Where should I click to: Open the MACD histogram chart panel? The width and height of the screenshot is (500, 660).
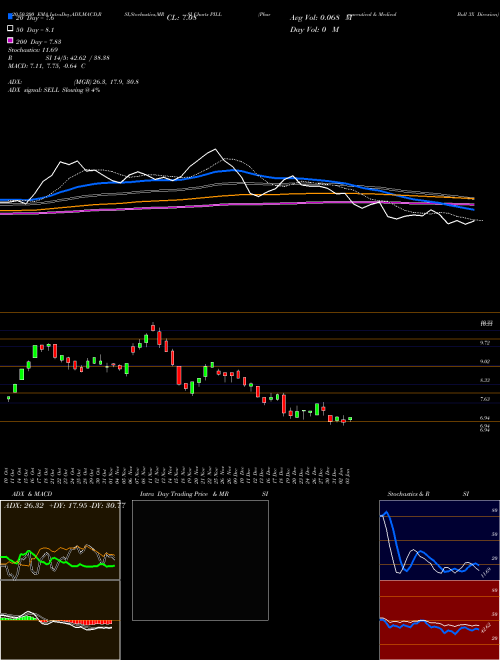point(60,620)
